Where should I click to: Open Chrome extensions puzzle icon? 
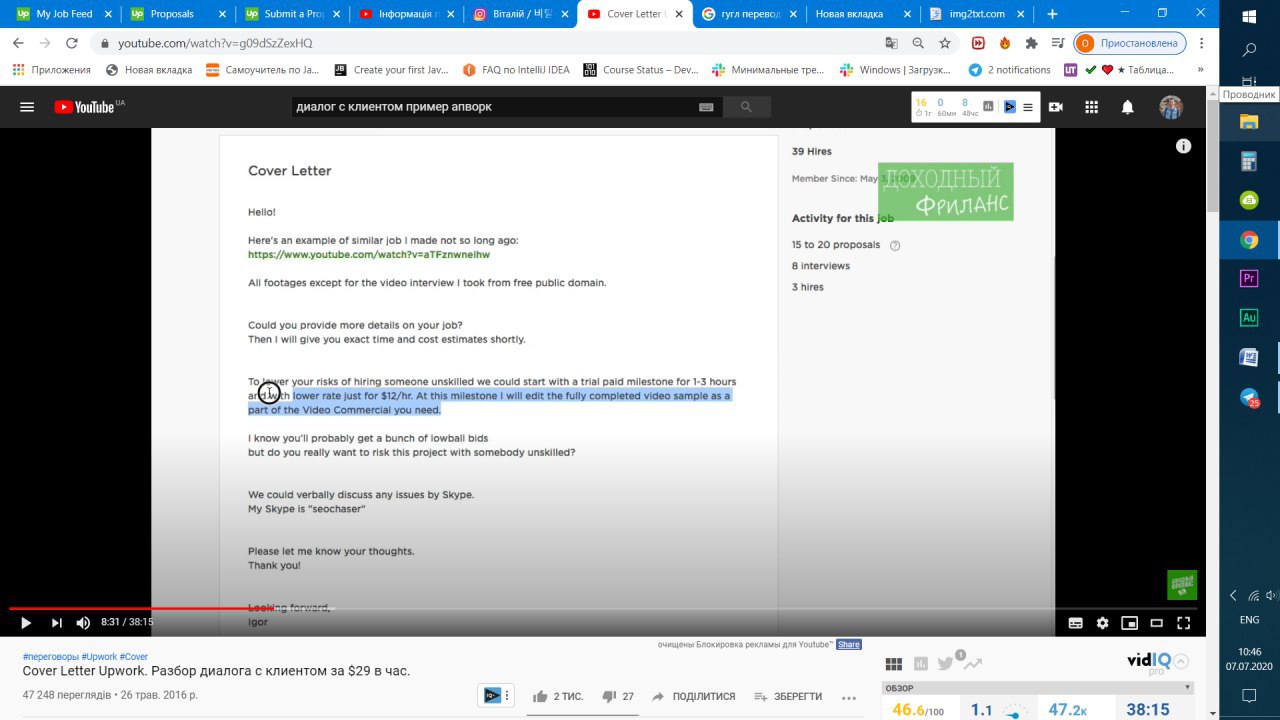click(1031, 43)
